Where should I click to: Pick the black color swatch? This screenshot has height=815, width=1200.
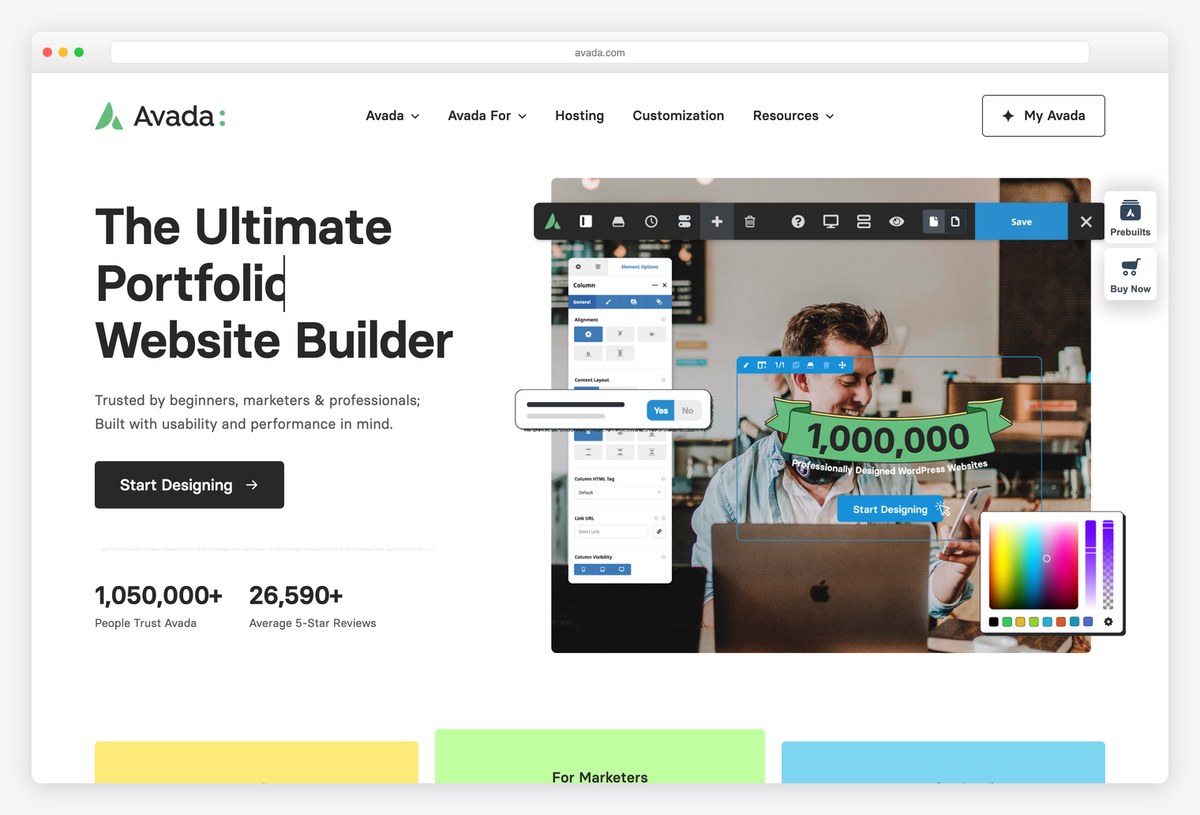pos(994,621)
